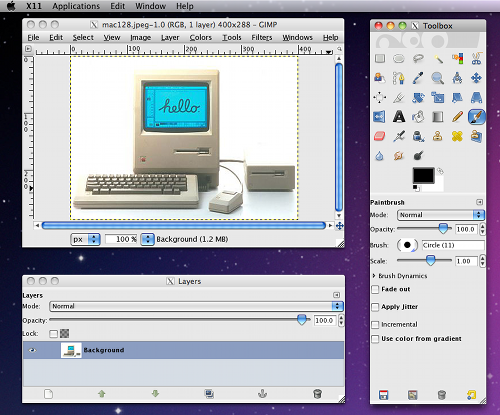Hide the Background layer via eye icon
Screen dimensions: 500x415
[x=32, y=350]
